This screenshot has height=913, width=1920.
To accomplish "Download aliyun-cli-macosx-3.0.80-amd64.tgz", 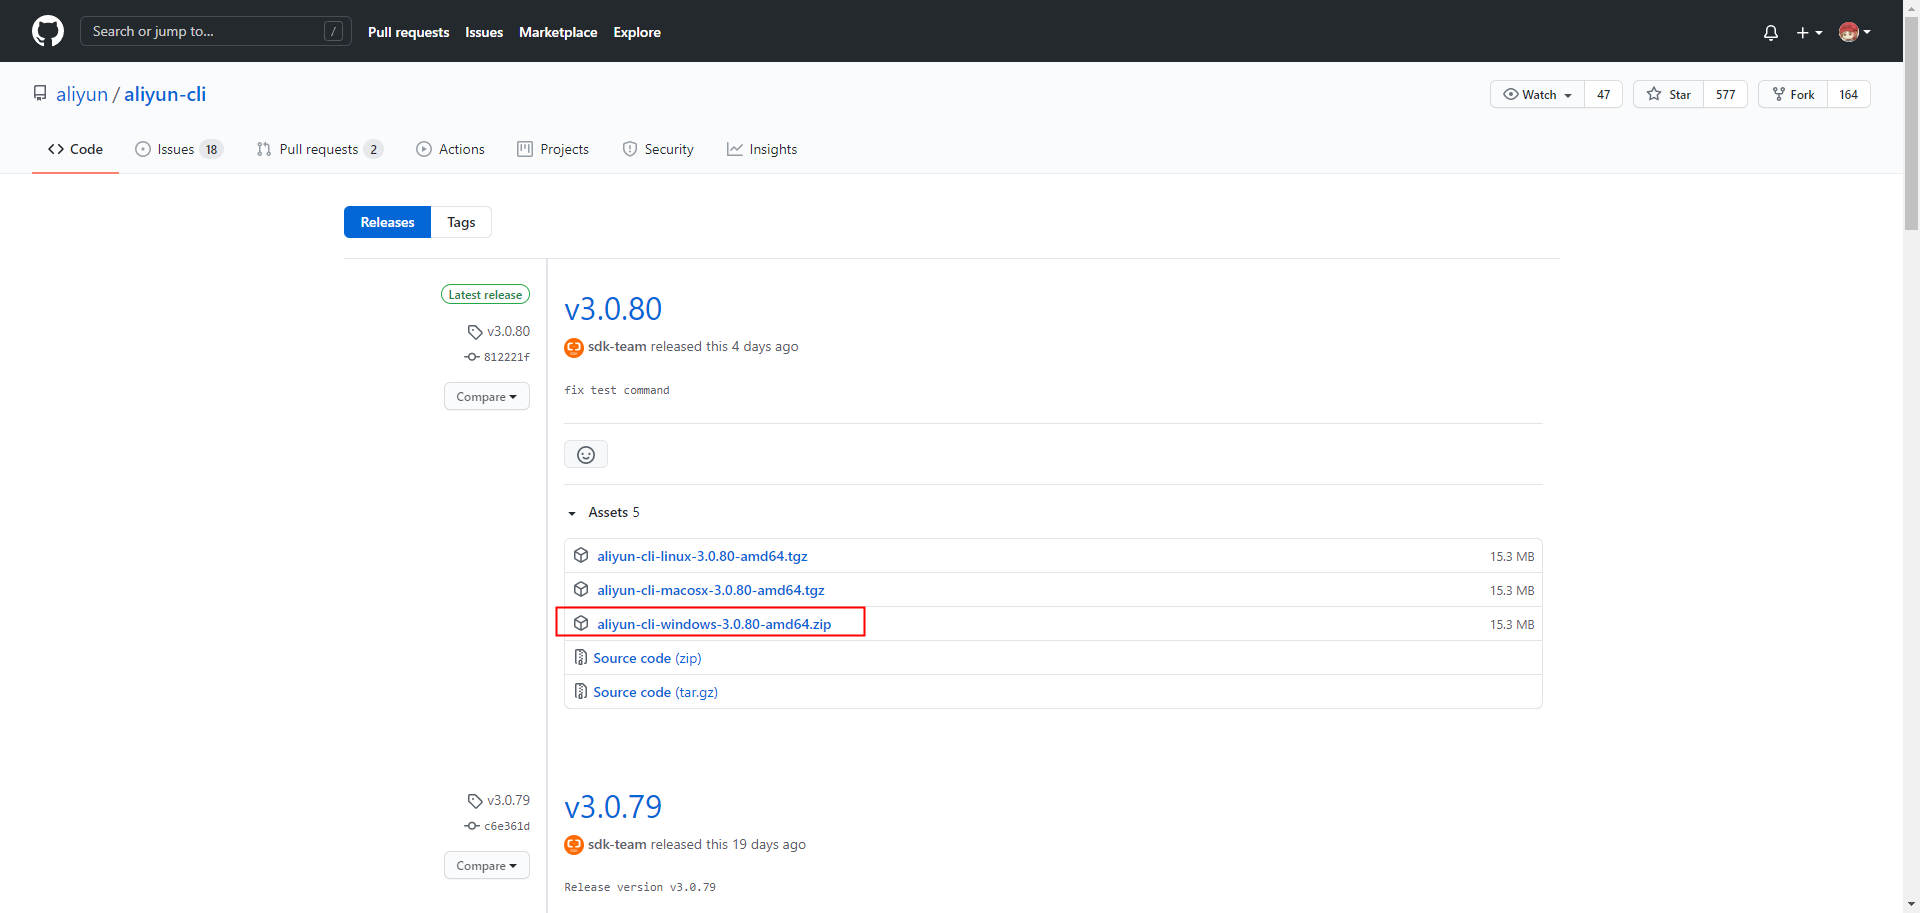I will [711, 590].
